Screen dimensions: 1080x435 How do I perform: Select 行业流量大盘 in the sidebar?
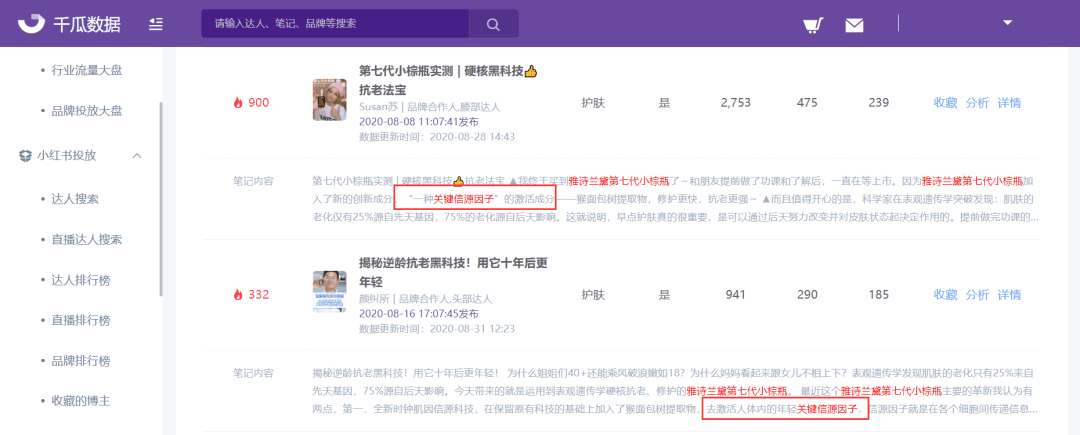click(x=87, y=70)
